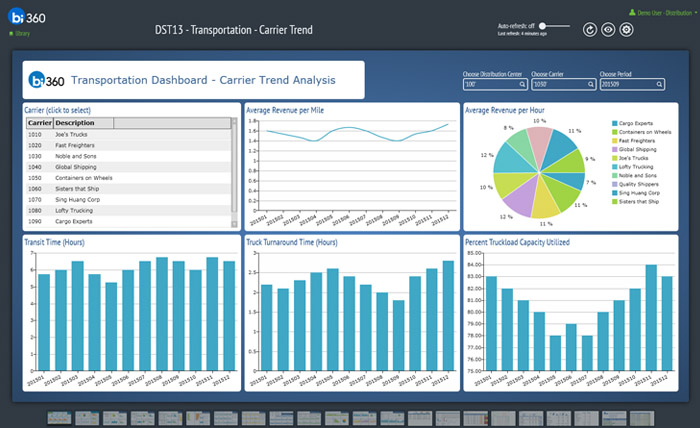
Task: Open the settings gear icon
Action: (x=626, y=30)
